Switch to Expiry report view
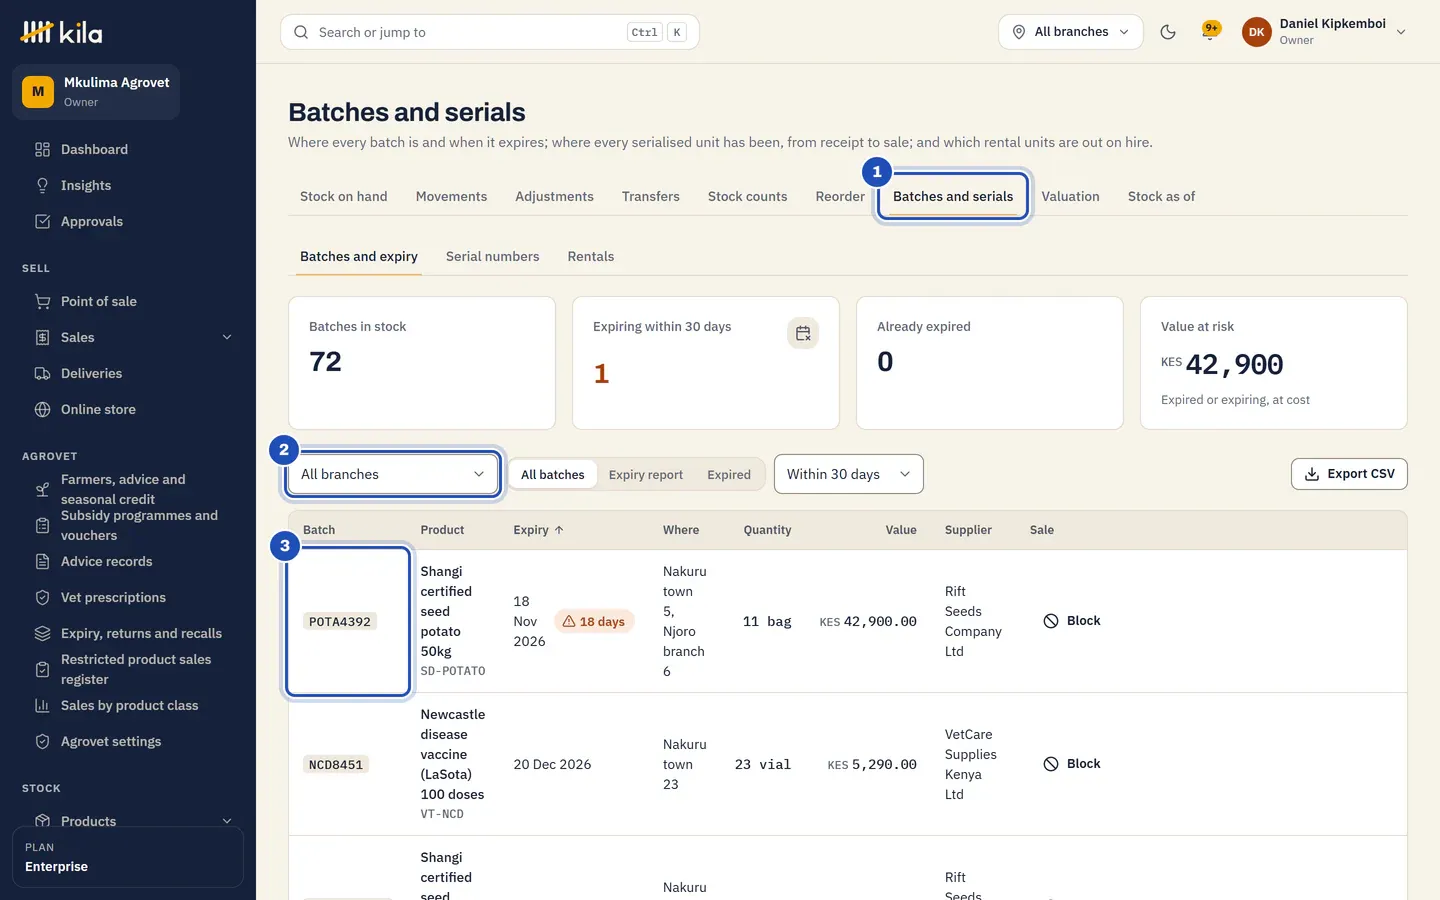 point(646,474)
